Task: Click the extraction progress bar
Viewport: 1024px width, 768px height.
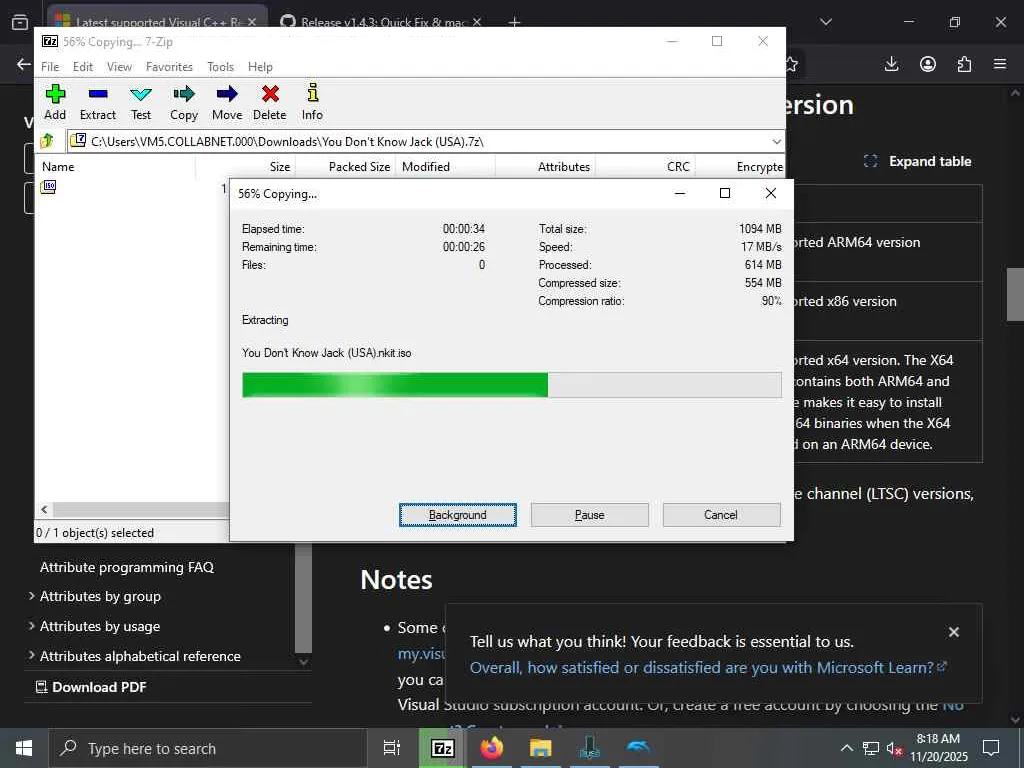Action: tap(511, 385)
